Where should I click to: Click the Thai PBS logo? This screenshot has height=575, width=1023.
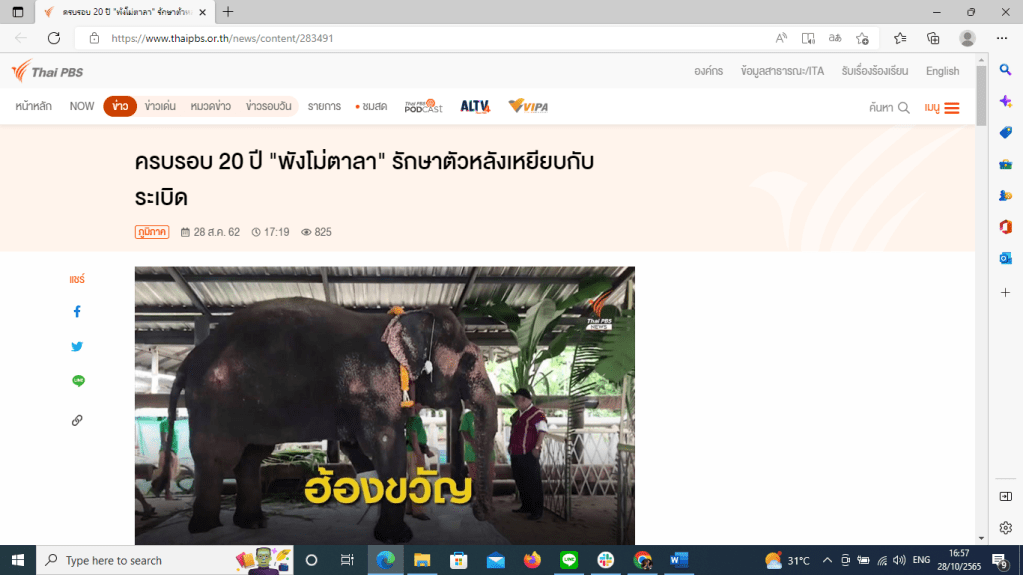point(47,71)
